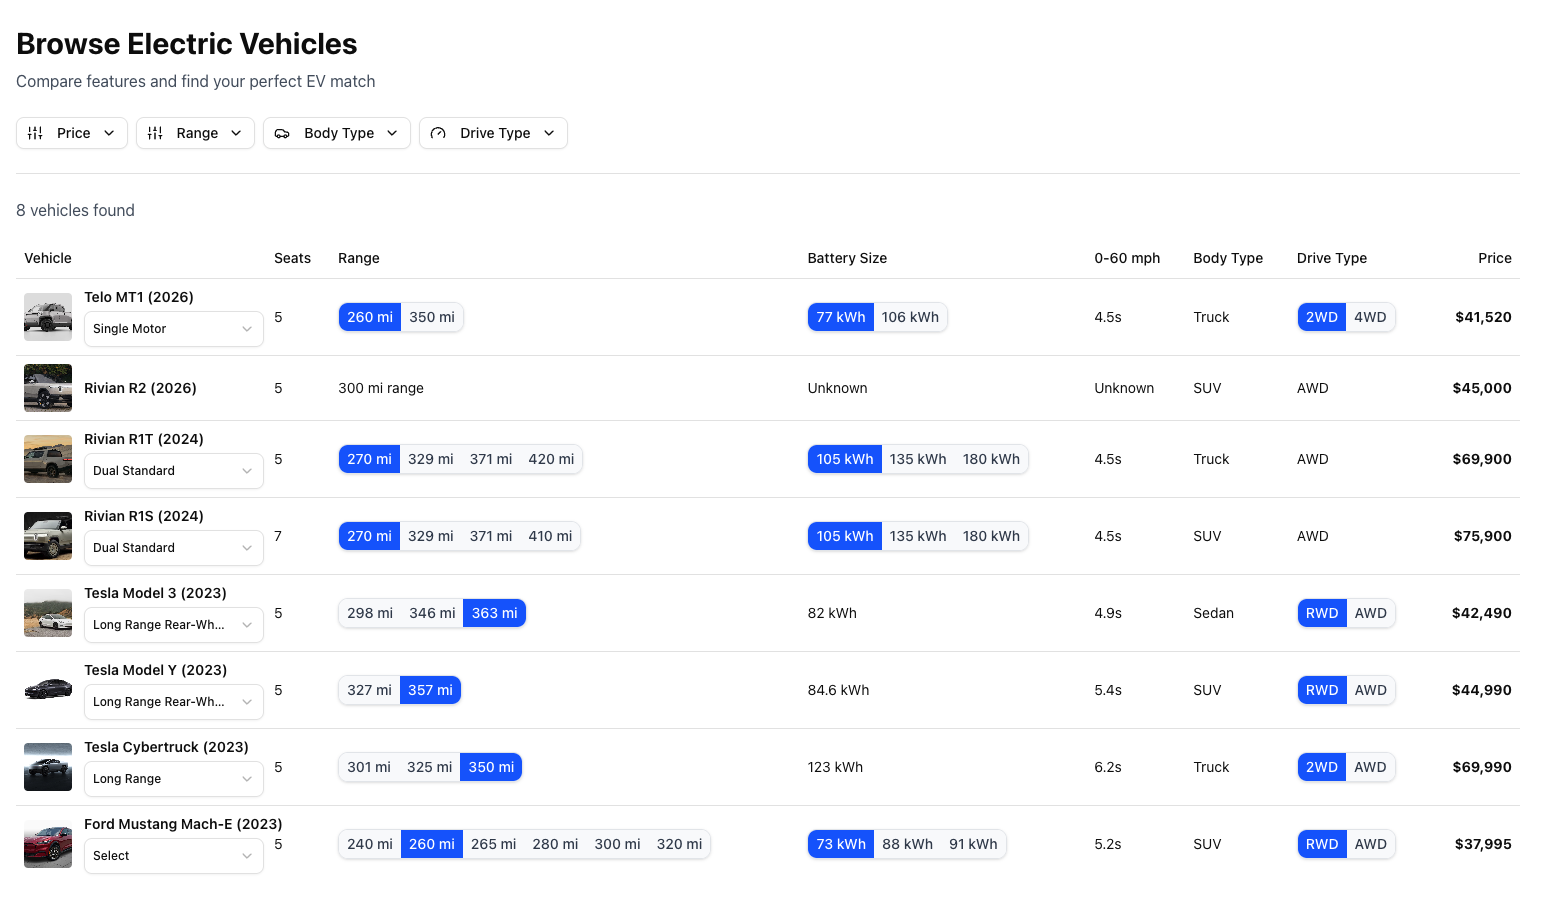
Task: Expand the Body Type filter chevron
Action: click(392, 133)
